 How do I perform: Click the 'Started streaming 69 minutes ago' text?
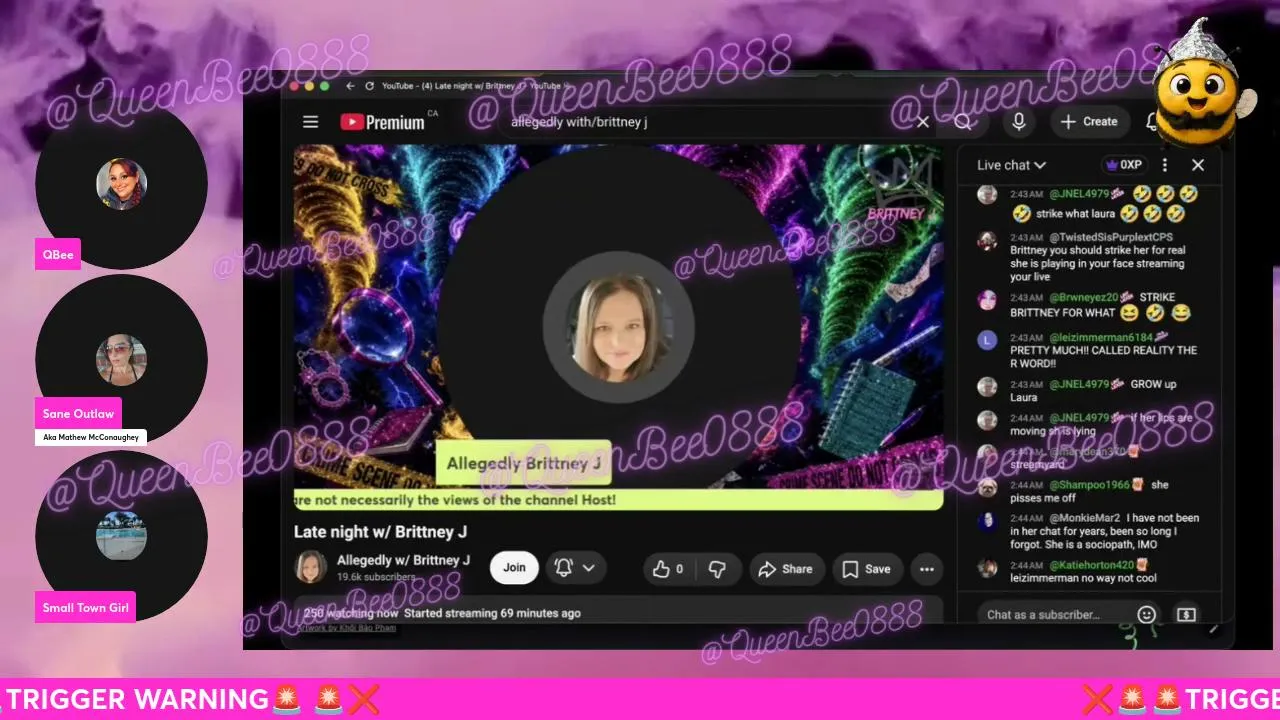[x=492, y=613]
